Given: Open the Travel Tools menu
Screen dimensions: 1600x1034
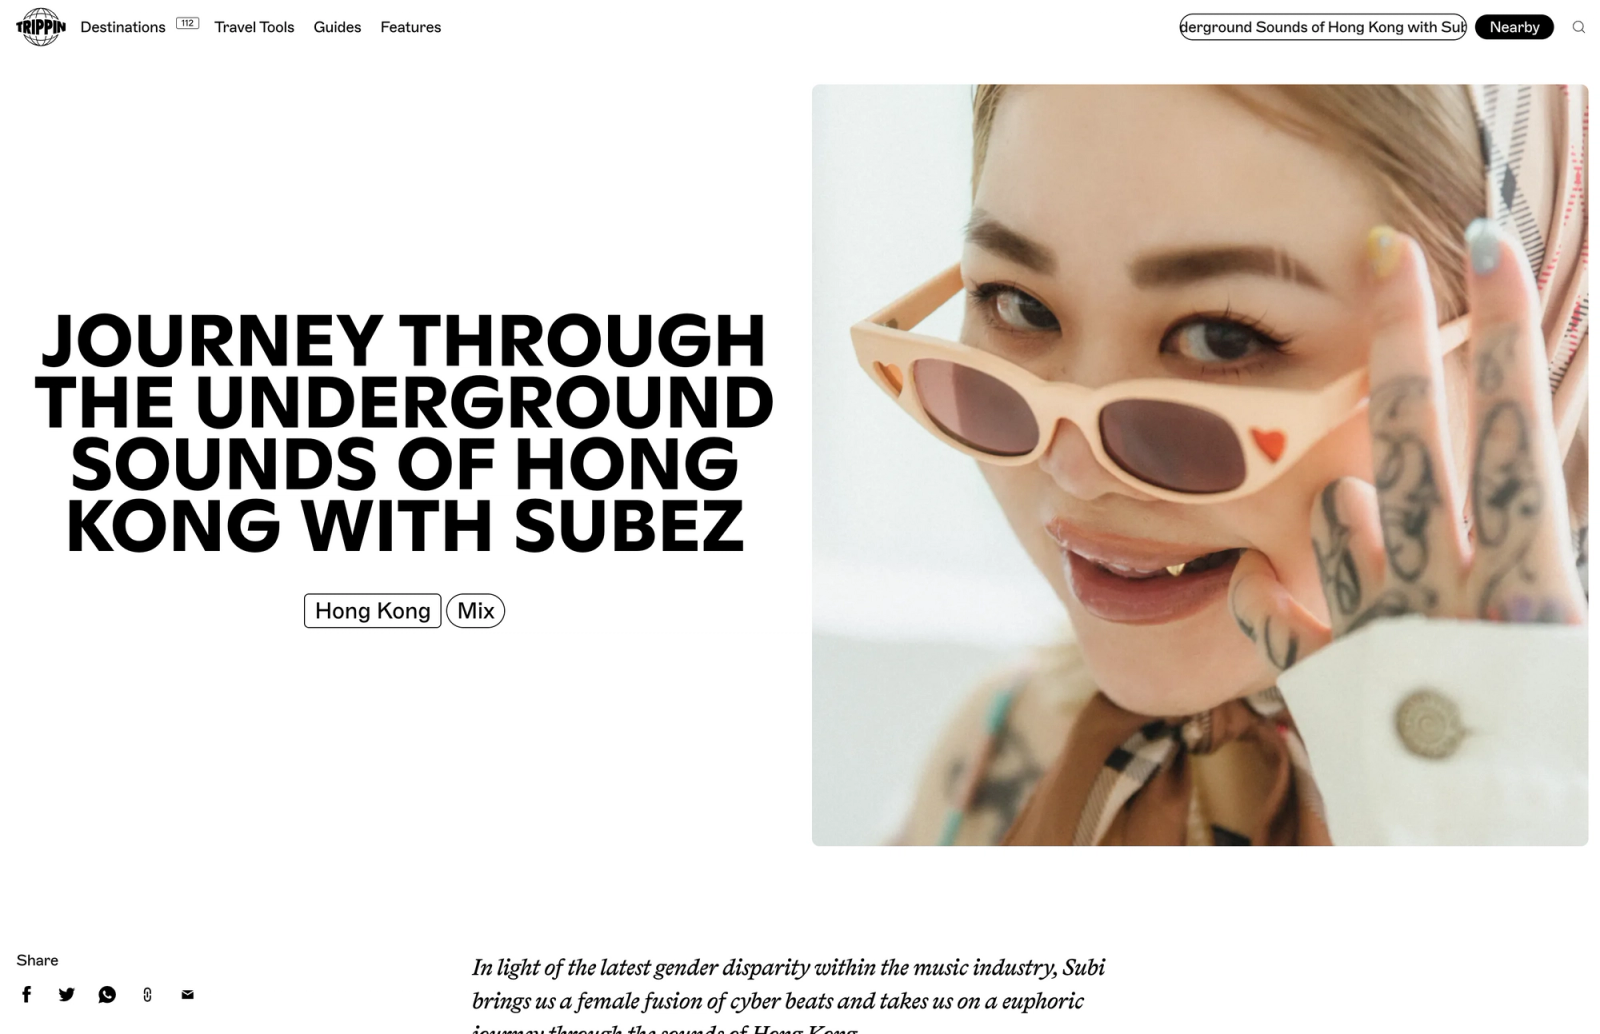Looking at the screenshot, I should click(x=254, y=27).
